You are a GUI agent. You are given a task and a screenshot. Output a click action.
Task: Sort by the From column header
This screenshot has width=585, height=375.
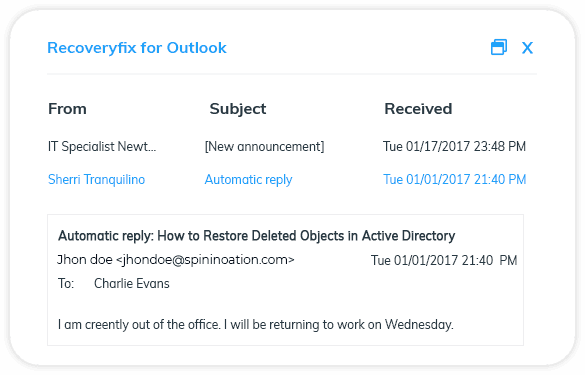pos(67,109)
